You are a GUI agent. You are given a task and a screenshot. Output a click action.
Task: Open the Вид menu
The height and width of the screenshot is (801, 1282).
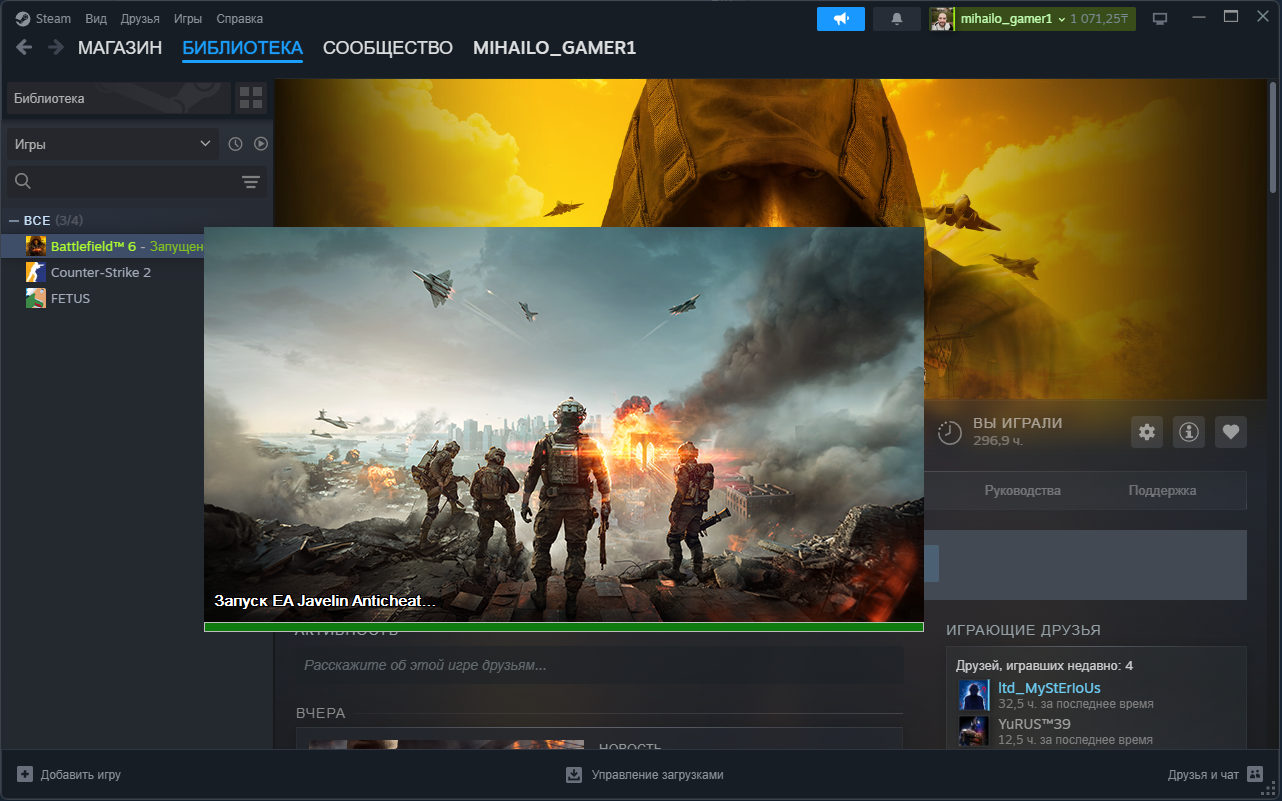click(96, 19)
